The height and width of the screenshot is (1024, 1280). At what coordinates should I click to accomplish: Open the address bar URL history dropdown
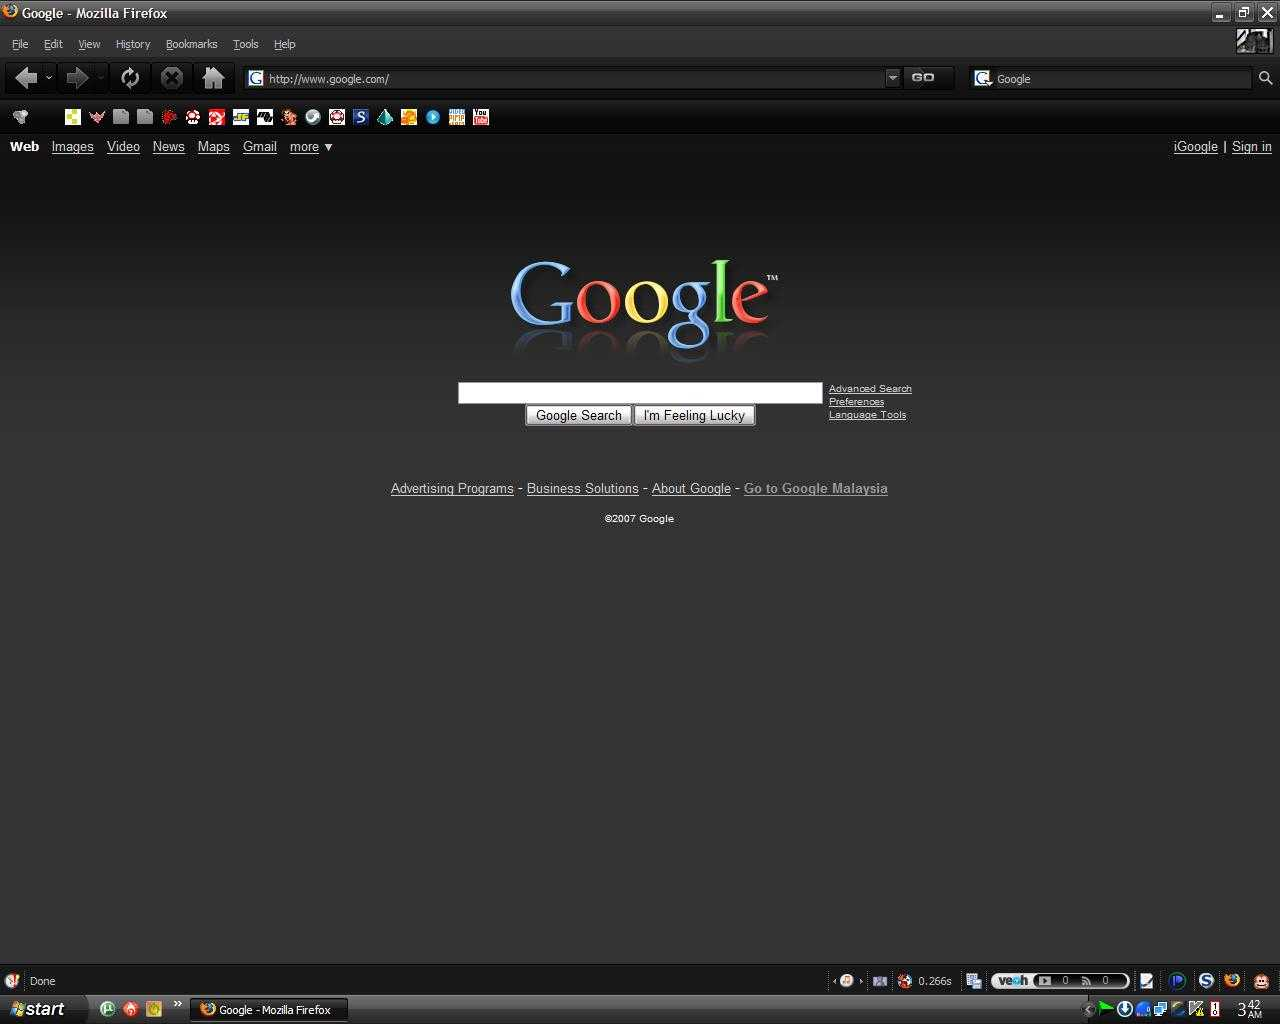[892, 78]
